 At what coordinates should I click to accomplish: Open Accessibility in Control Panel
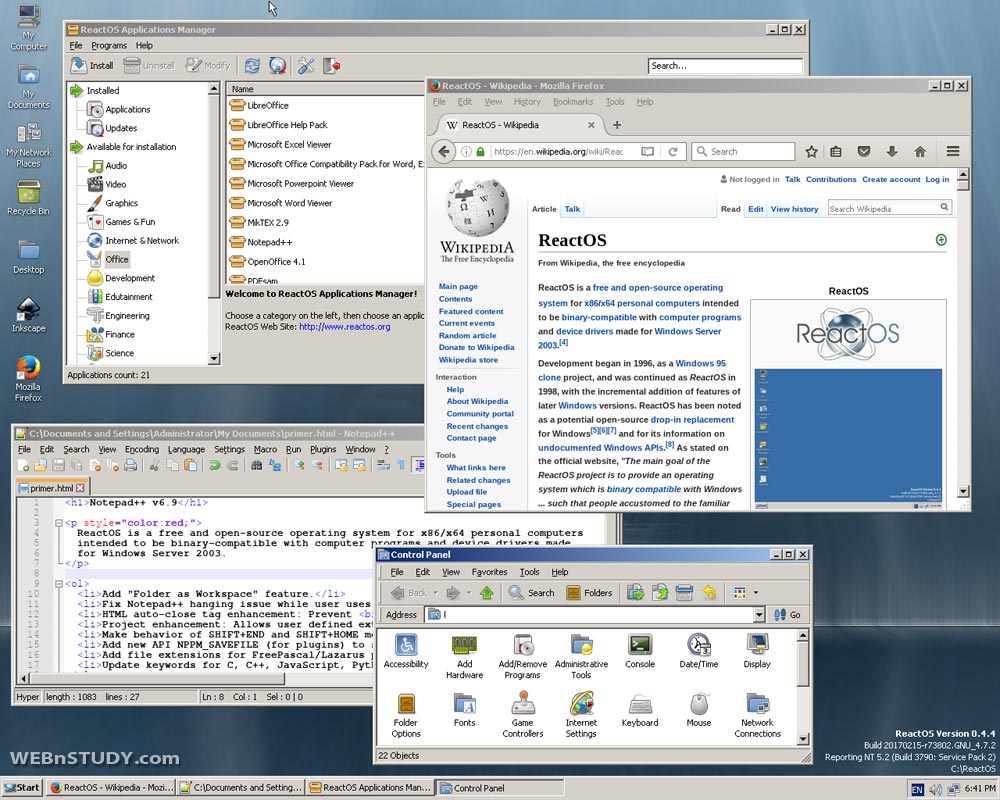406,651
